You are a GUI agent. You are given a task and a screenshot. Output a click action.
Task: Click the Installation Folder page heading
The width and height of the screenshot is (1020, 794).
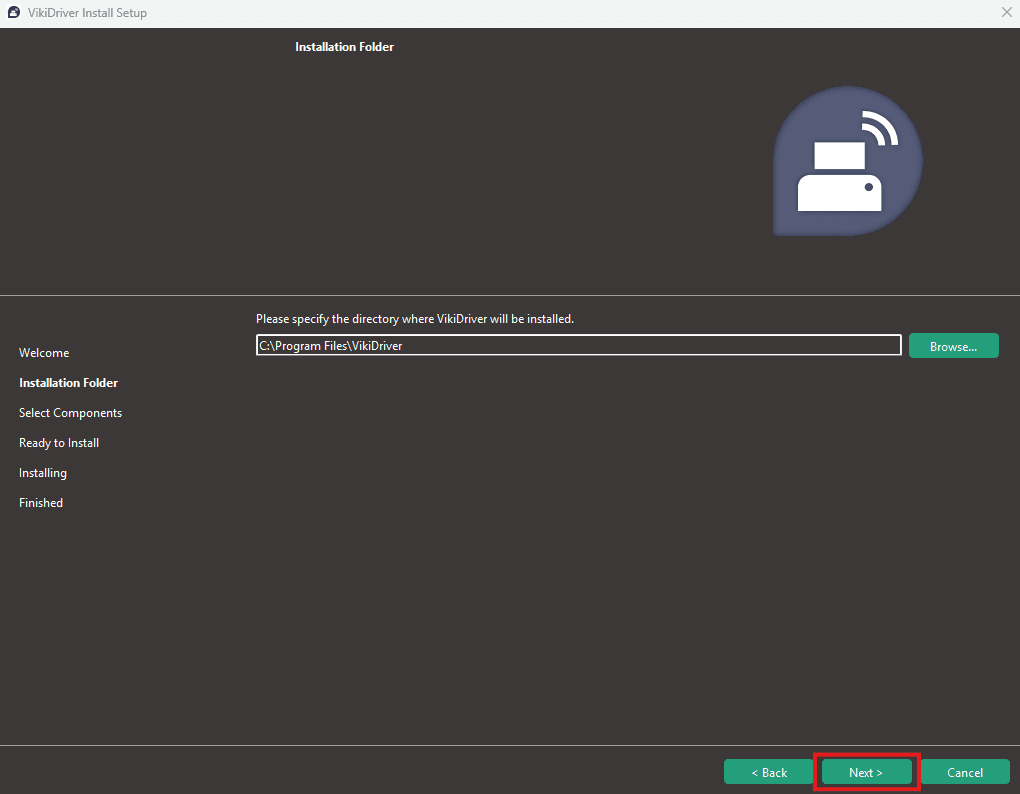point(344,47)
